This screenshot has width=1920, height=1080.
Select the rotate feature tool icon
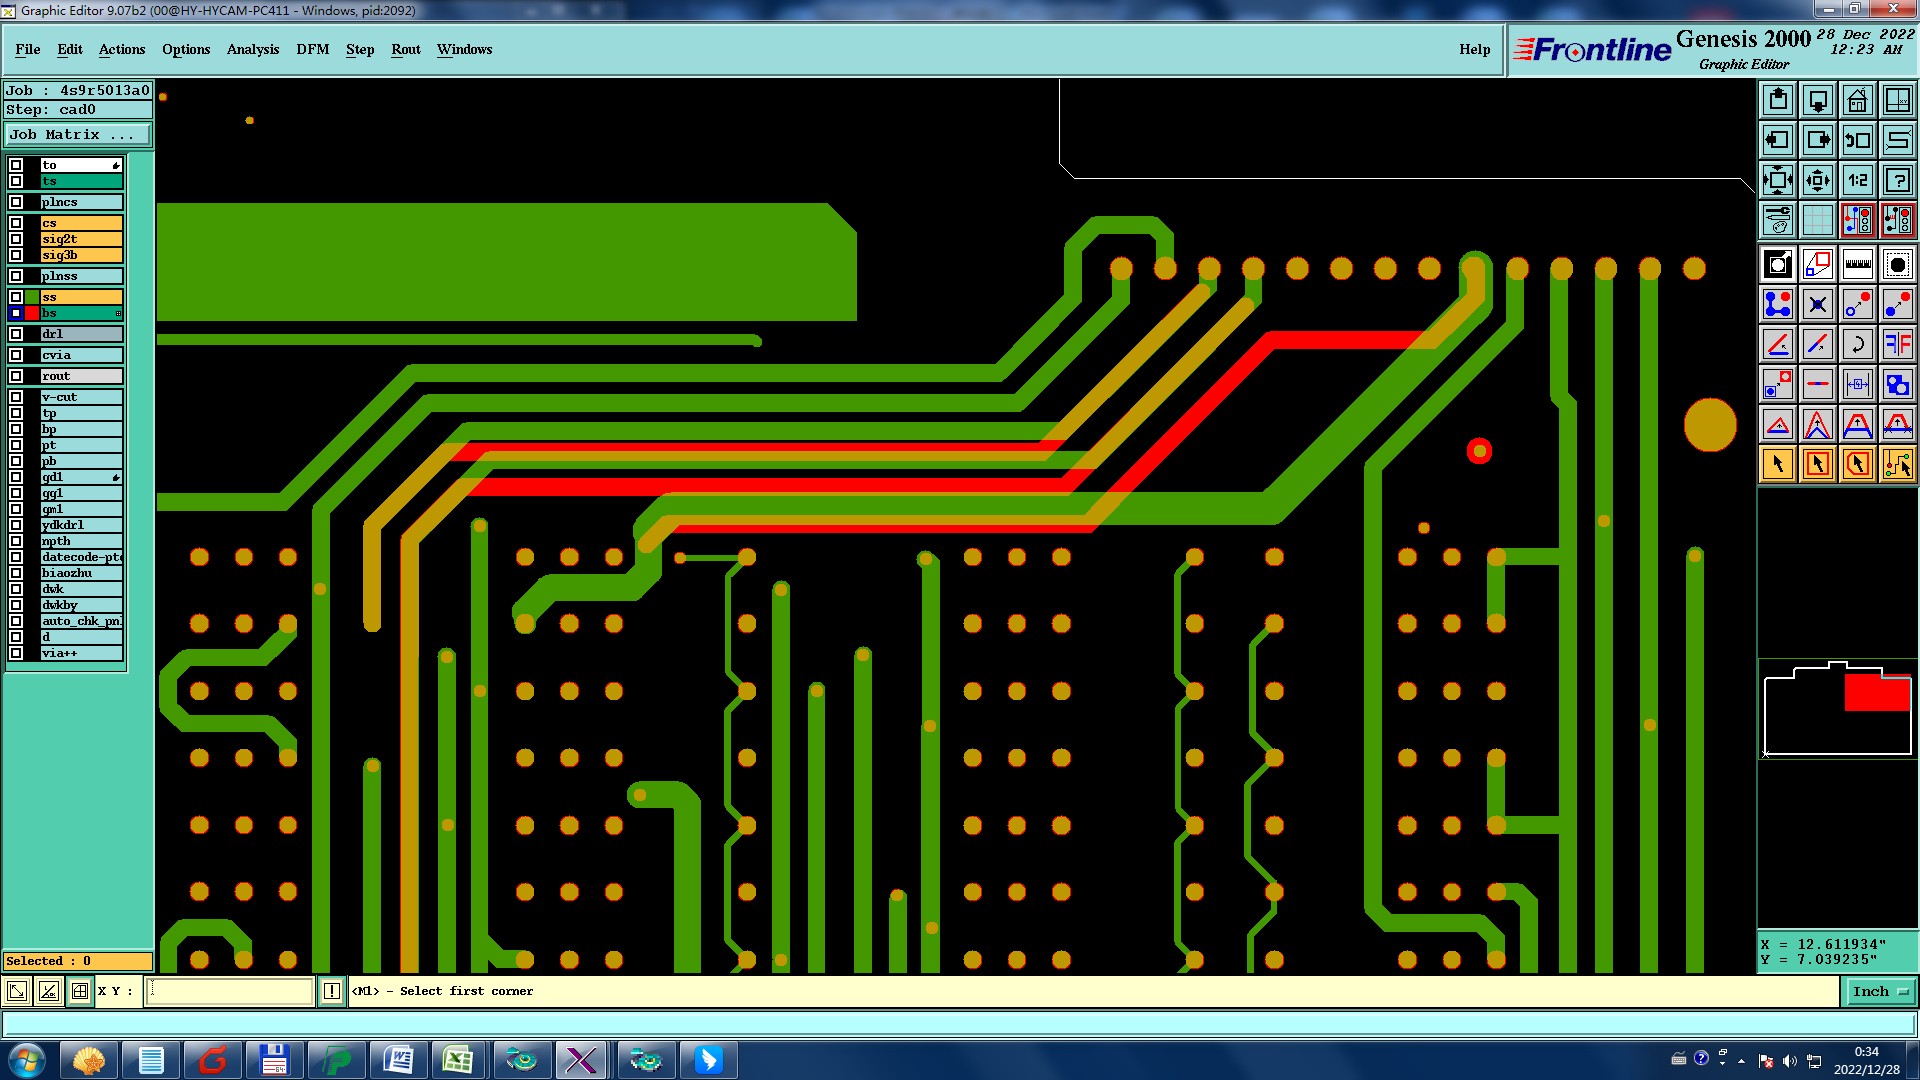(1857, 344)
